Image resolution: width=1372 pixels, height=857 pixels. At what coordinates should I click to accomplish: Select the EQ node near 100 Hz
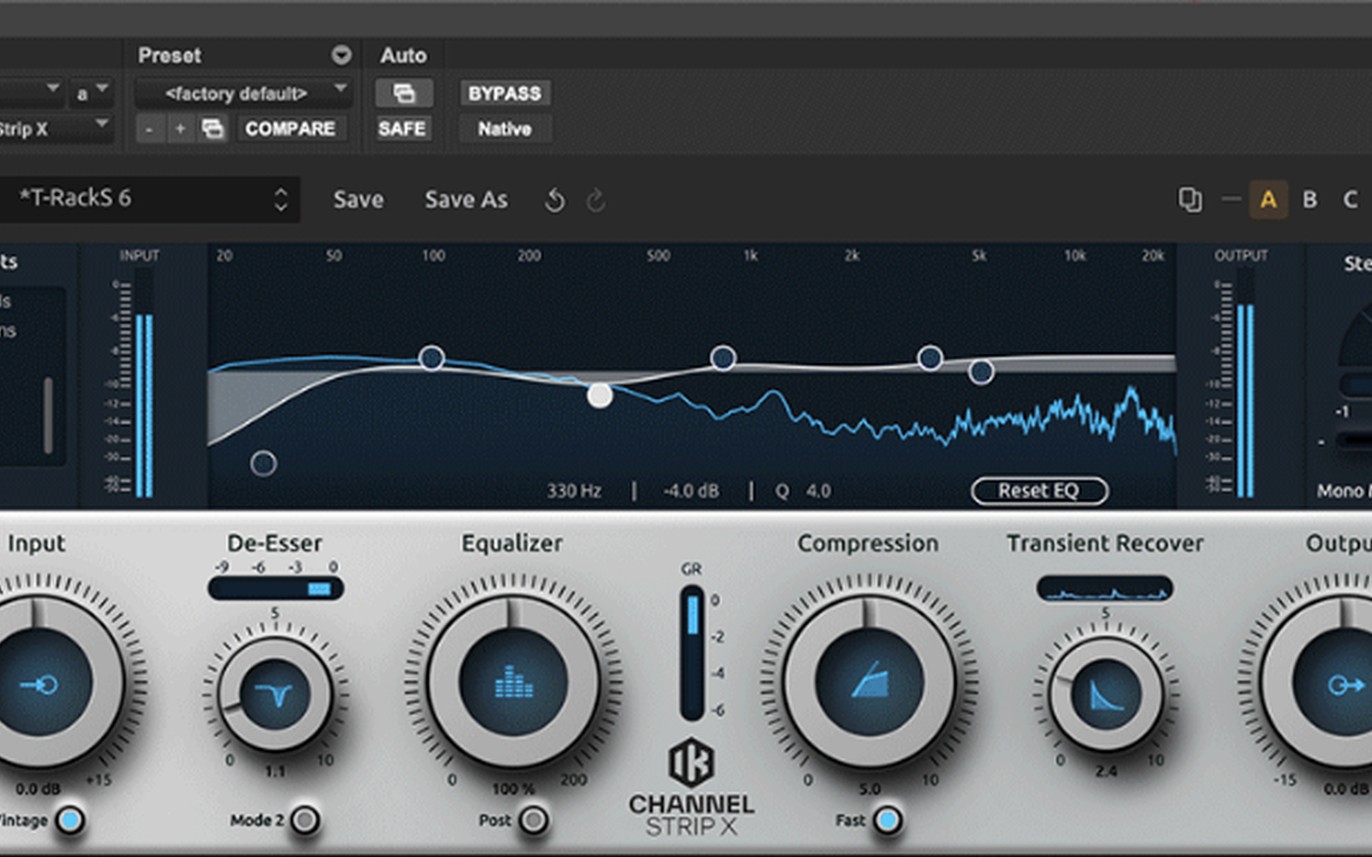431,357
